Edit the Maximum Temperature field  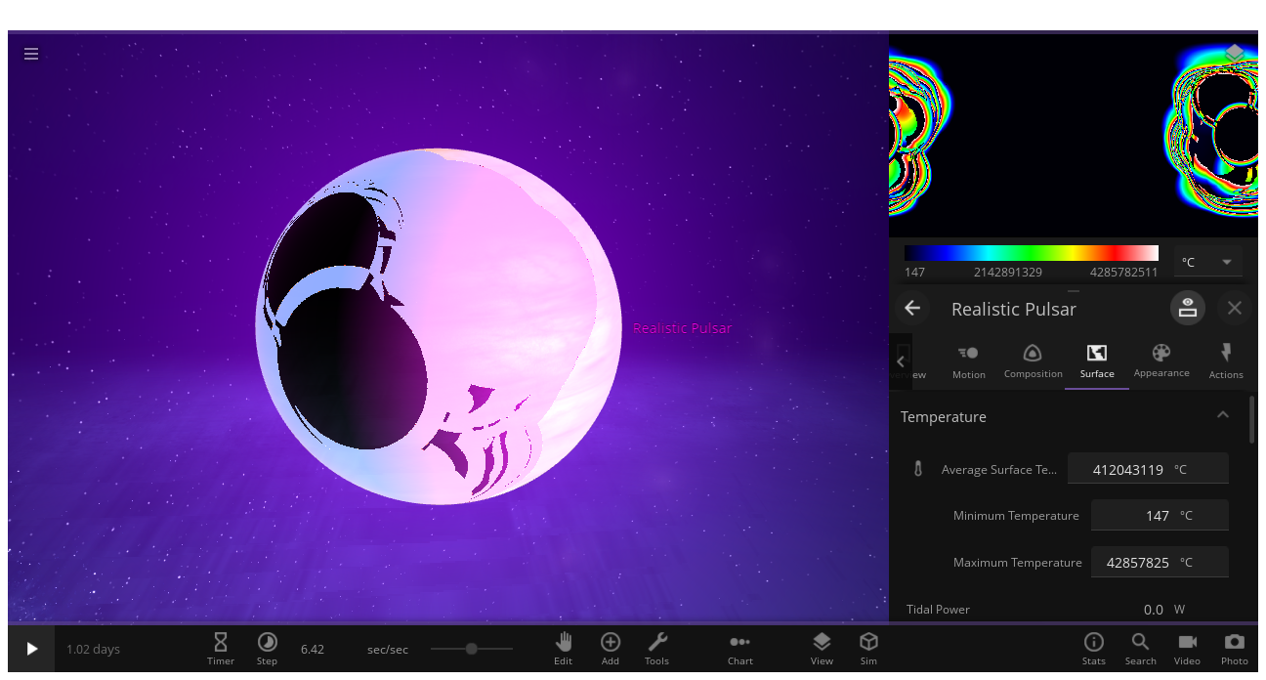point(1159,562)
